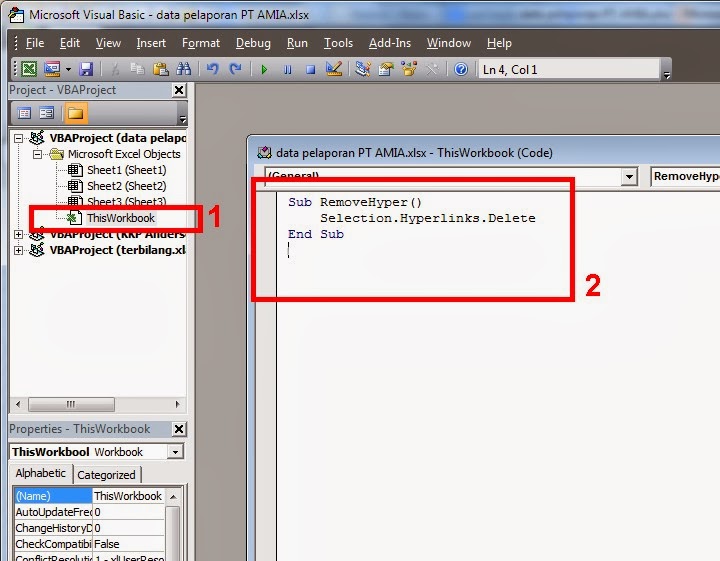This screenshot has width=720, height=561.
Task: Select the VBAProject (terbilang.xl...) tree row
Action: tap(118, 251)
